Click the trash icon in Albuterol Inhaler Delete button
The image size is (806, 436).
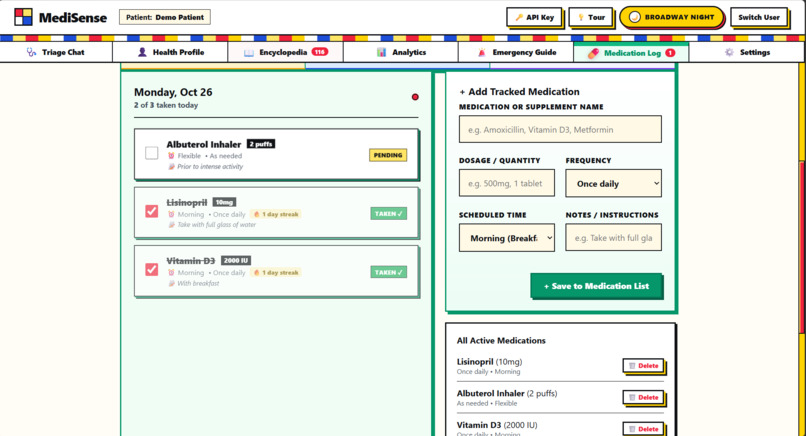(x=632, y=397)
